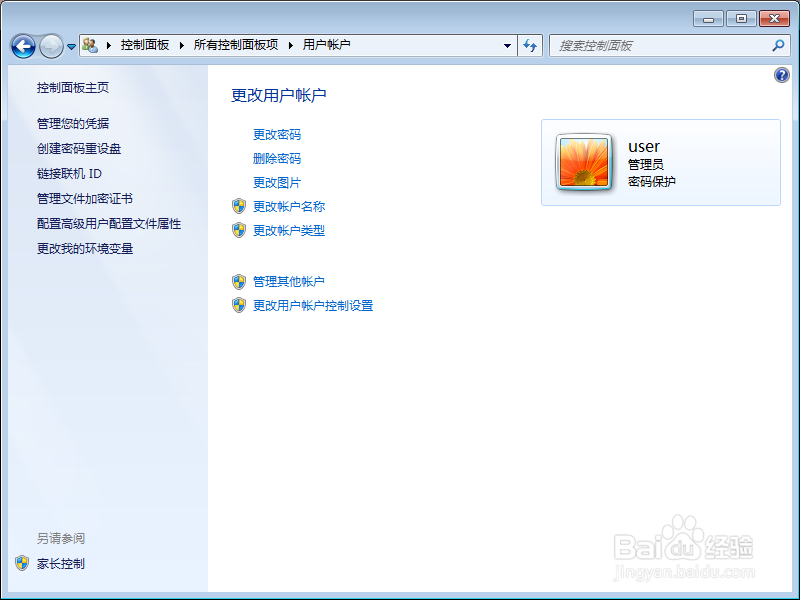This screenshot has height=600, width=800.
Task: Click the 链接联机 ID link
Action: point(69,173)
